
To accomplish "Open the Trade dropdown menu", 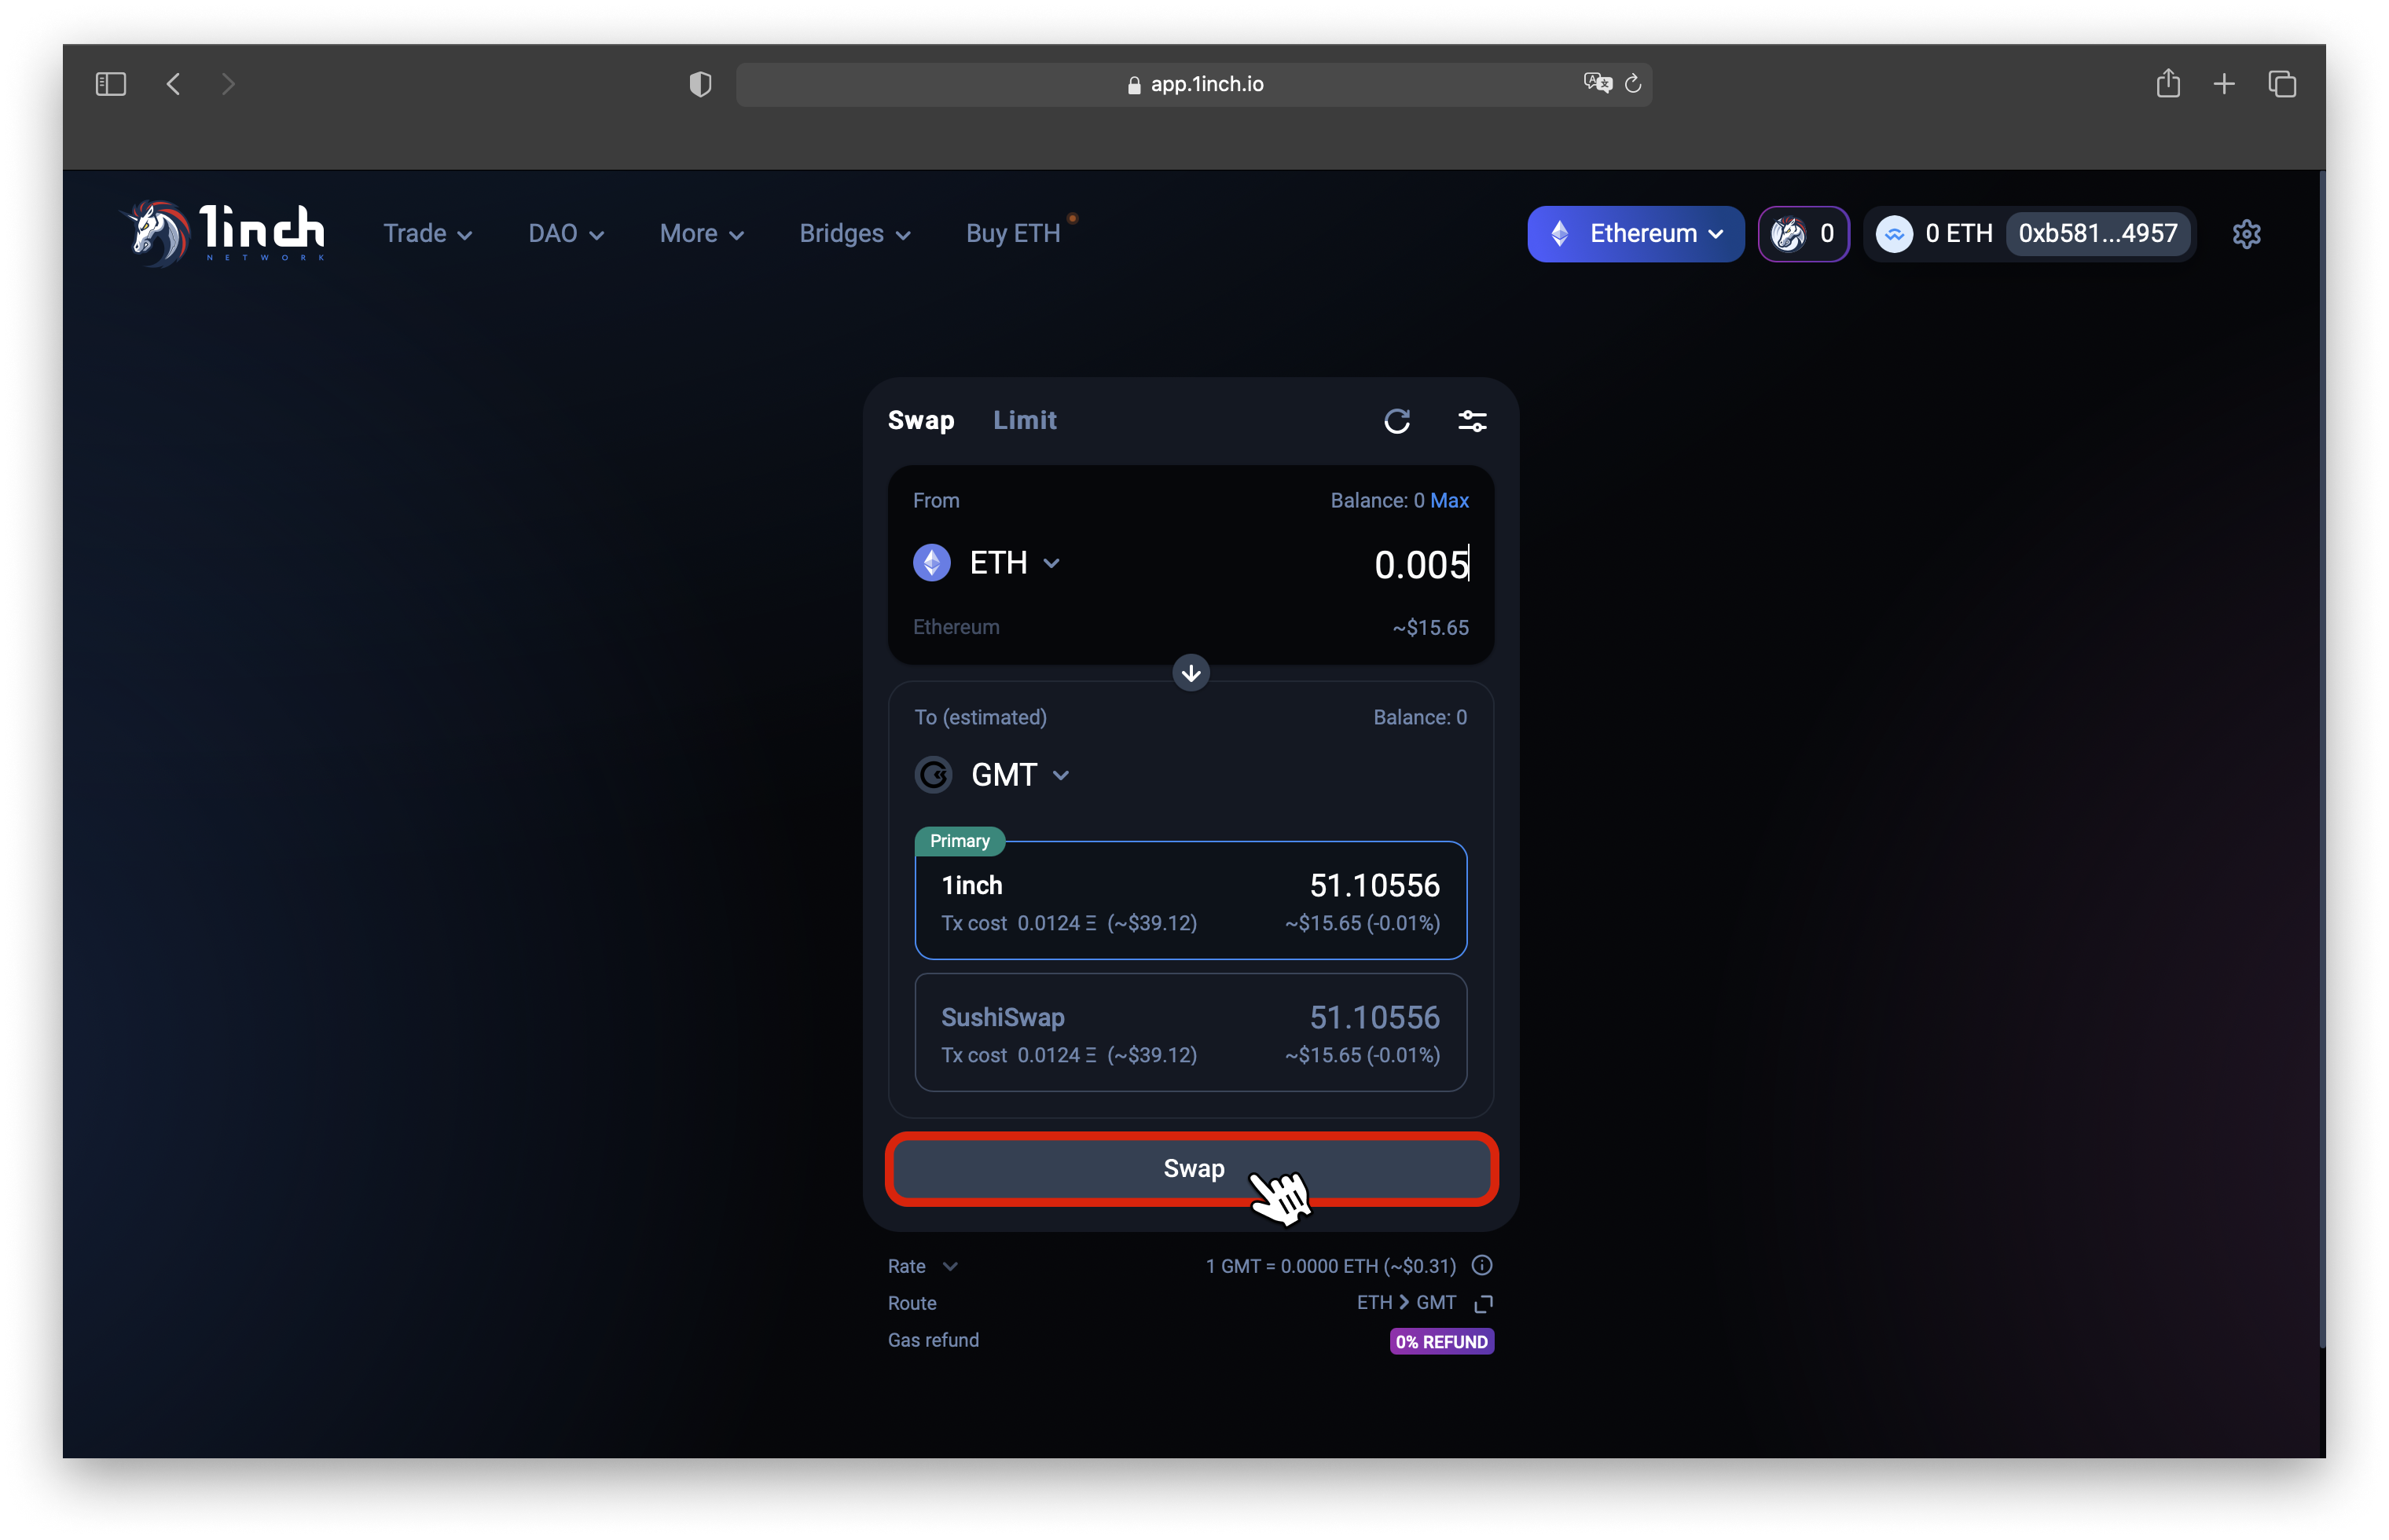I will tap(428, 233).
